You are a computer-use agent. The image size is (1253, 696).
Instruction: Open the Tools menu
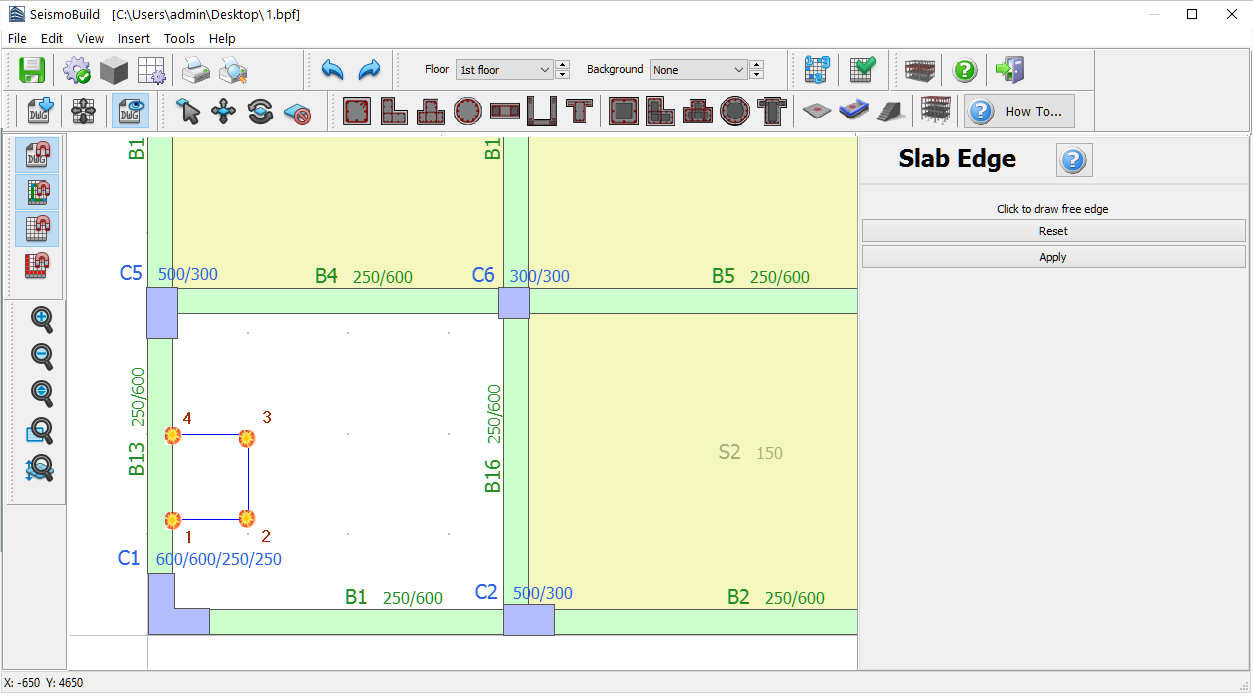click(x=179, y=38)
